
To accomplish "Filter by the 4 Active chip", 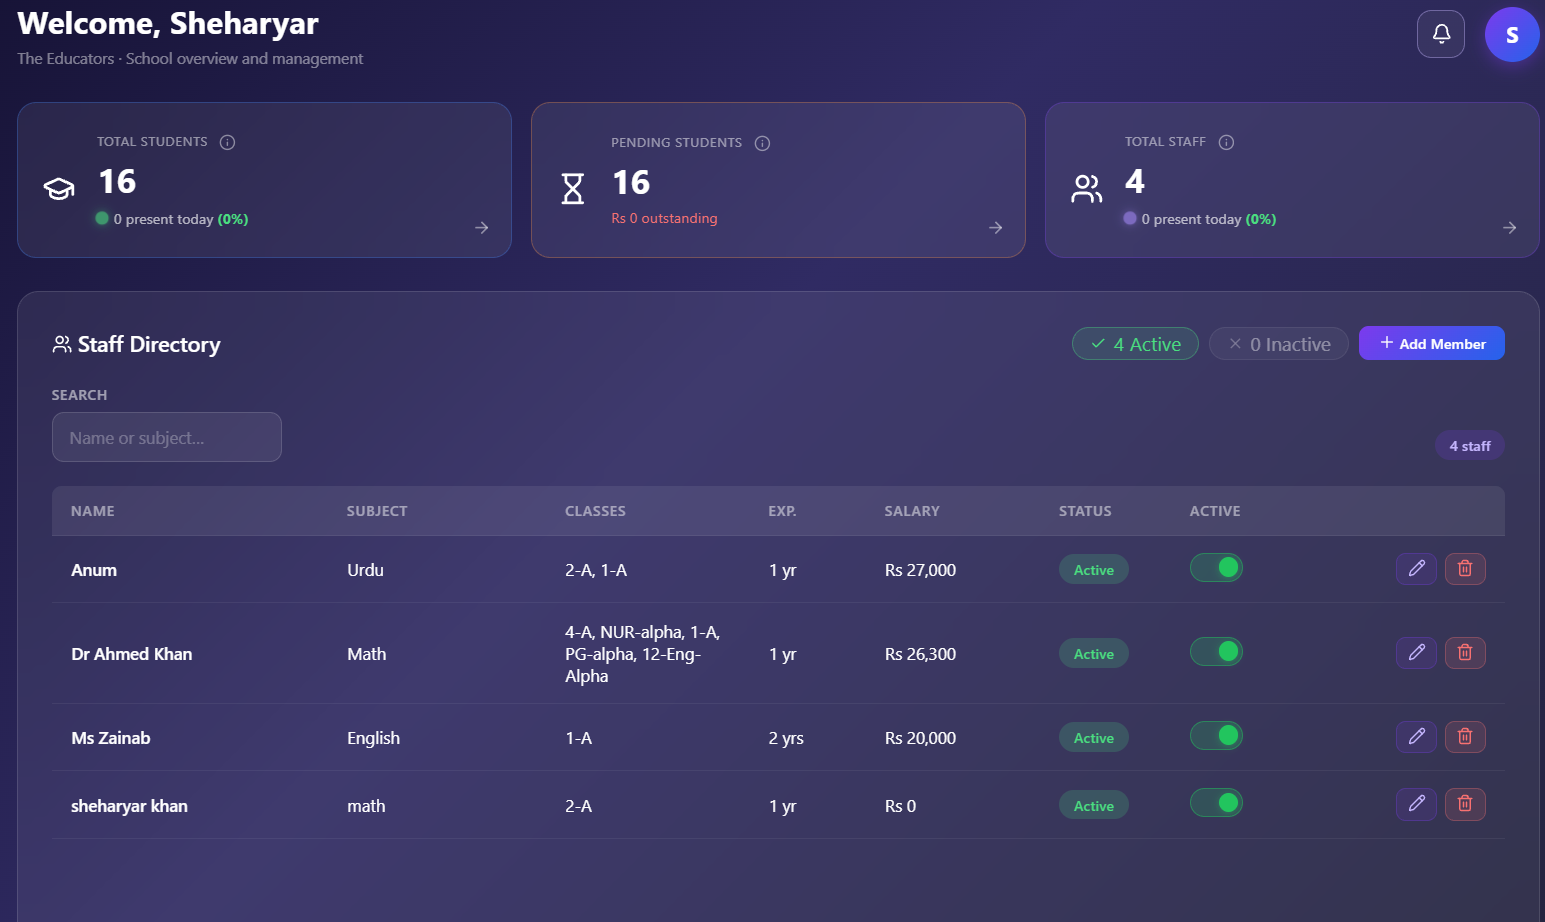I will tap(1135, 344).
